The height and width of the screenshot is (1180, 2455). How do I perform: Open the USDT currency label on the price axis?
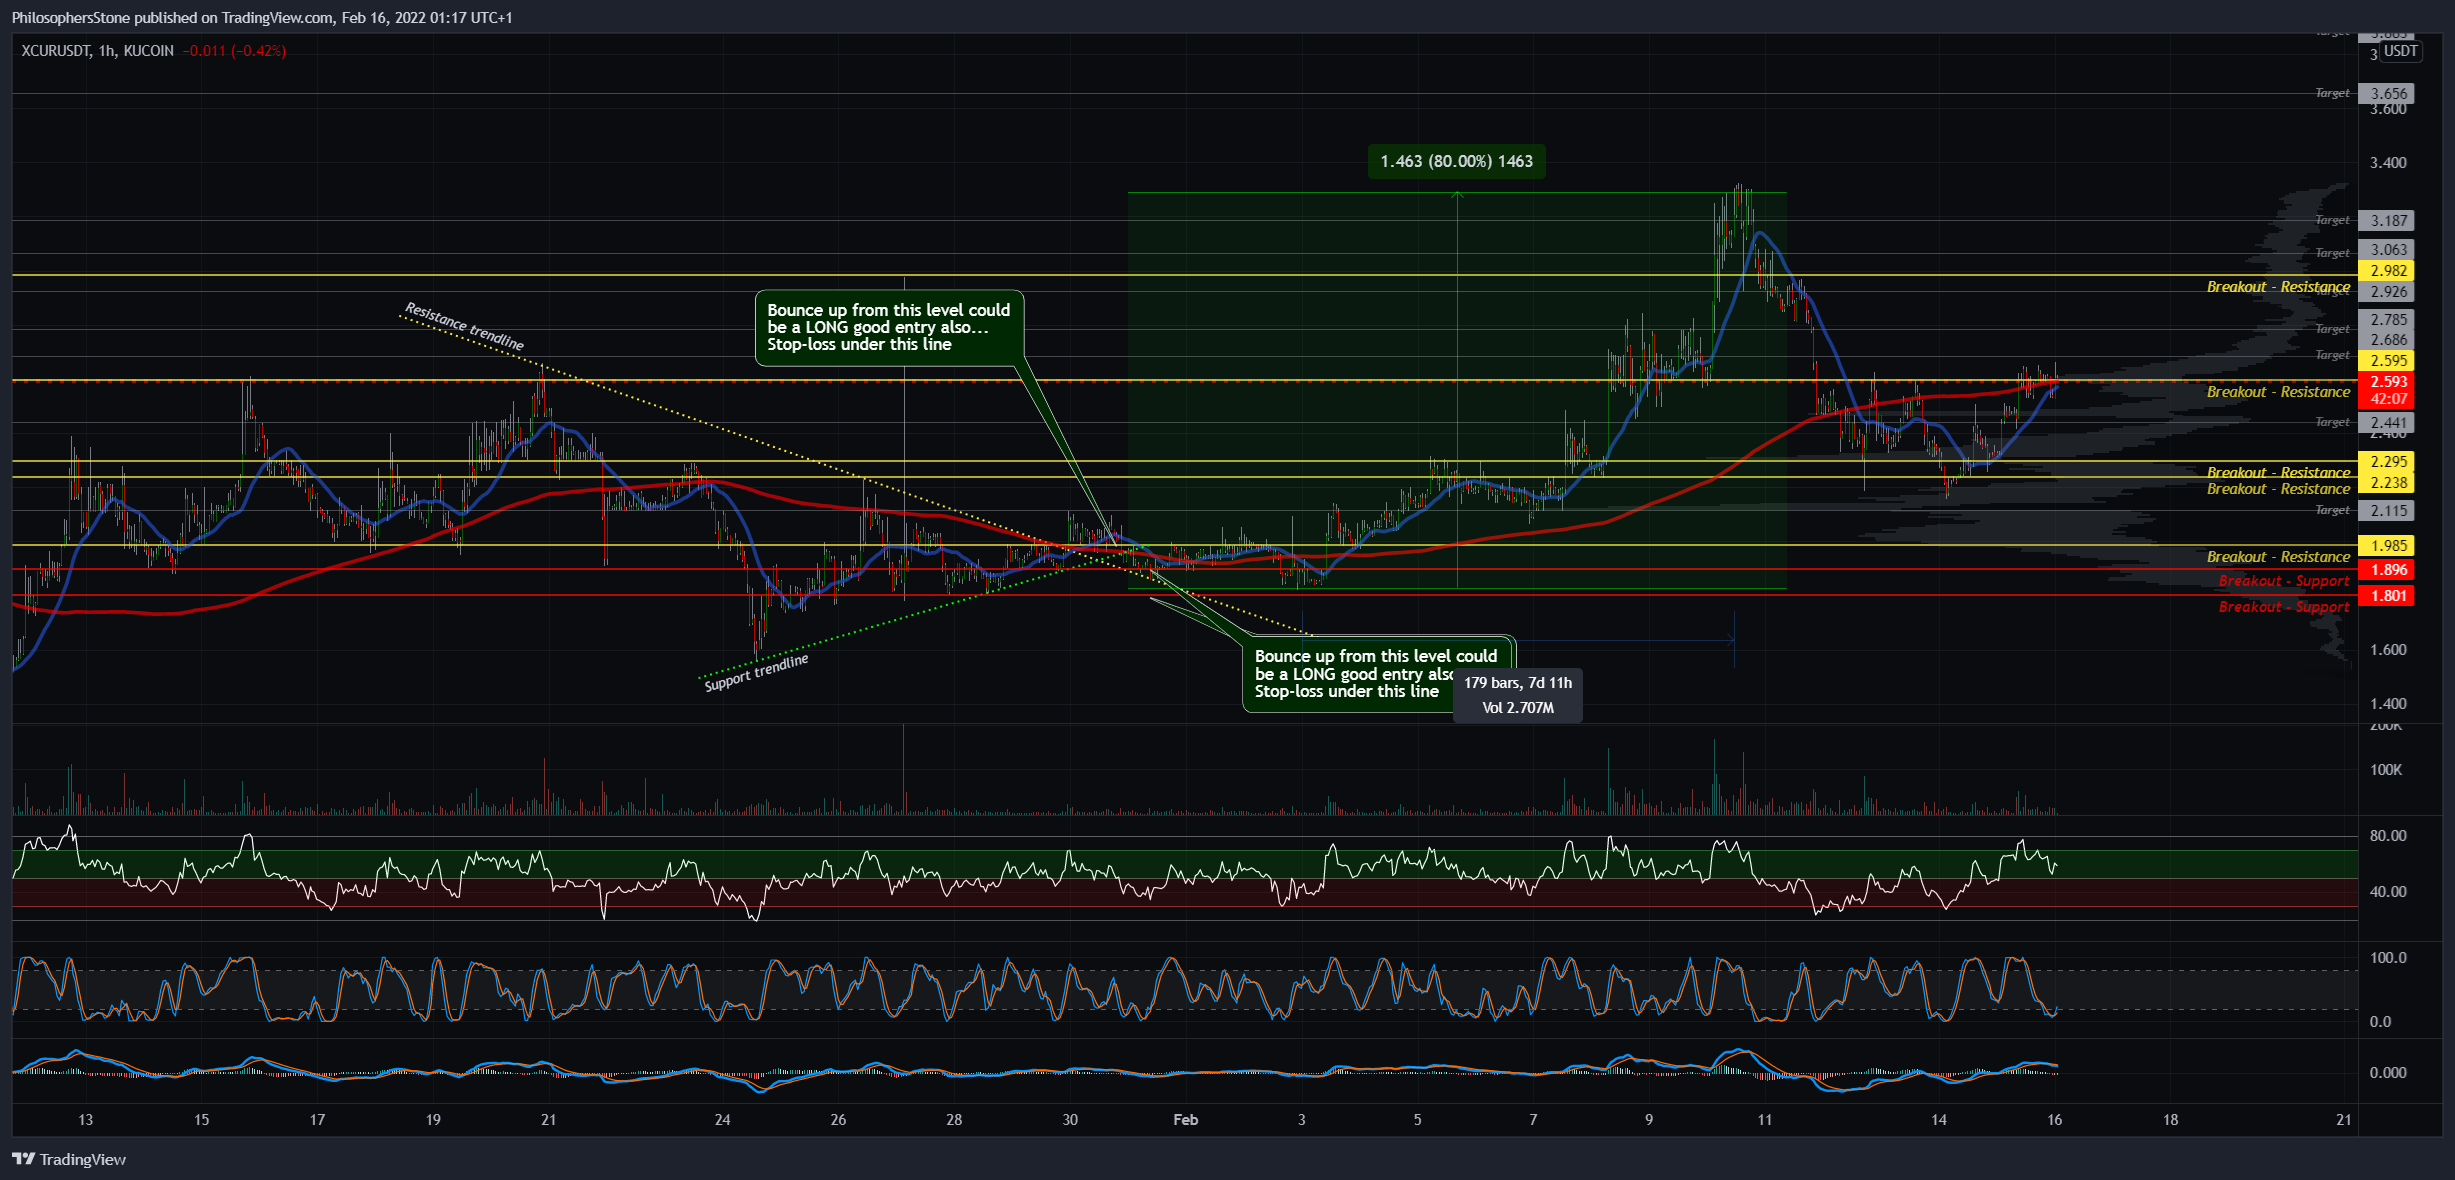pyautogui.click(x=2400, y=51)
